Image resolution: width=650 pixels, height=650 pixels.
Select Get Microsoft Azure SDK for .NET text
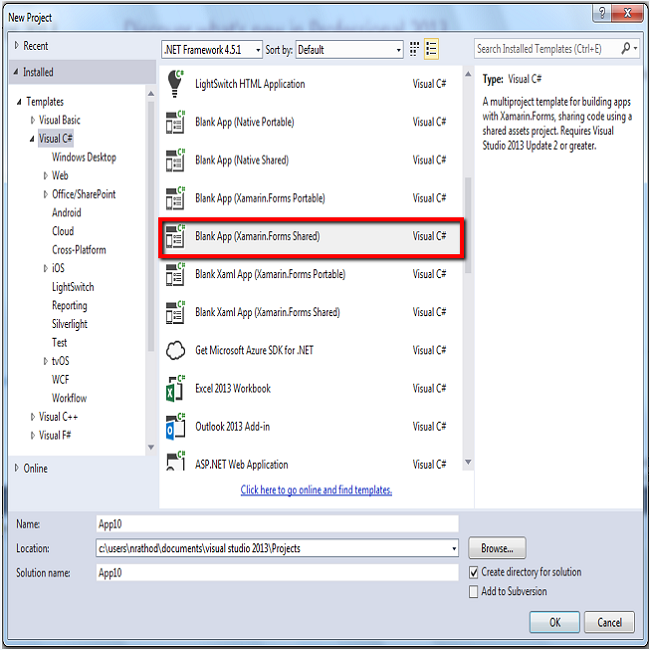(x=254, y=350)
